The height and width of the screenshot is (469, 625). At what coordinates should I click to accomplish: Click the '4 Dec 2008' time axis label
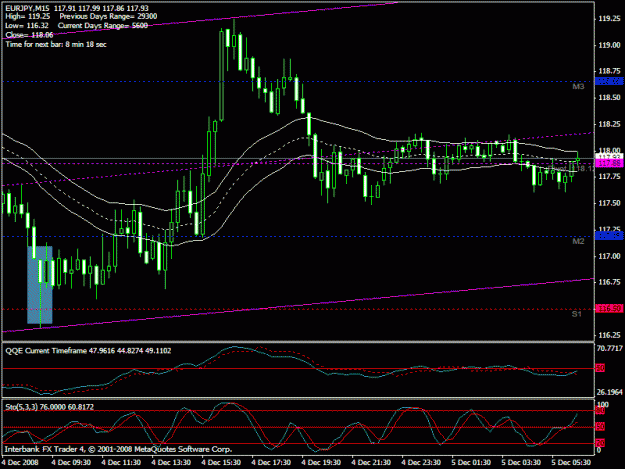pos(20,462)
